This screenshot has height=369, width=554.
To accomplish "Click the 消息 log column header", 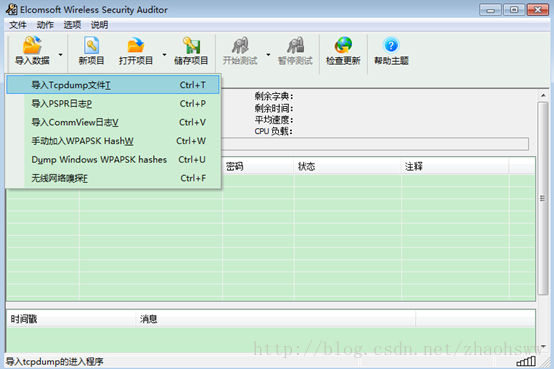I will click(275, 319).
